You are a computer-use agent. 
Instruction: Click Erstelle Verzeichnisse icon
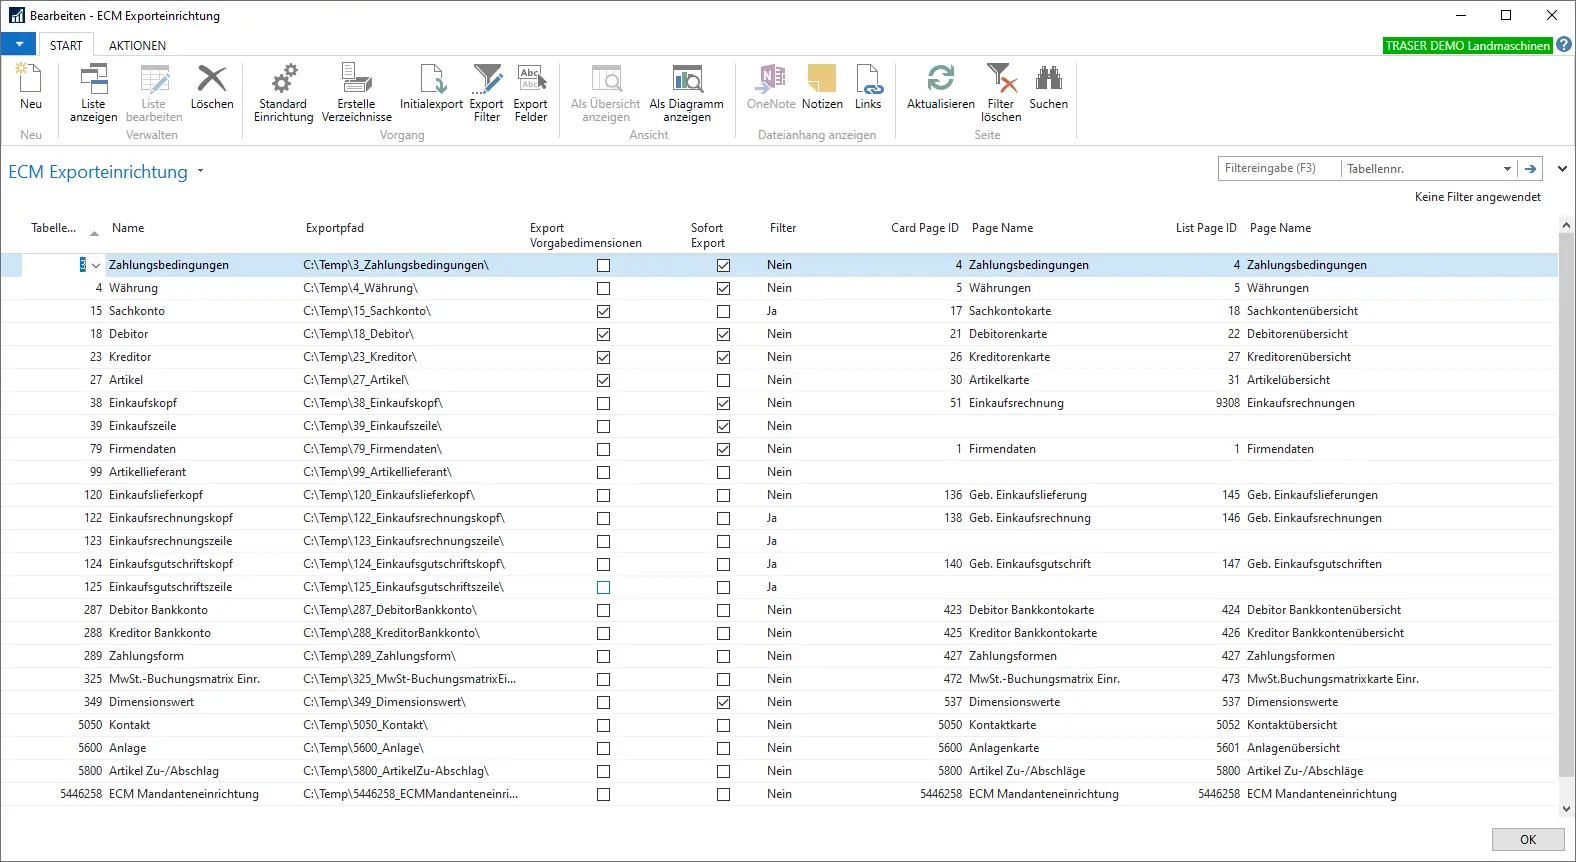tap(356, 93)
